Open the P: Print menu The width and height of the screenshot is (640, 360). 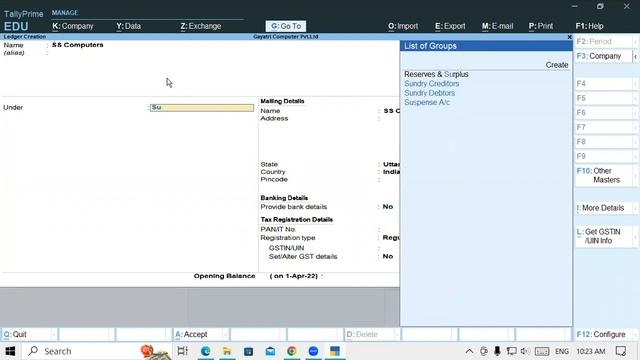(541, 26)
